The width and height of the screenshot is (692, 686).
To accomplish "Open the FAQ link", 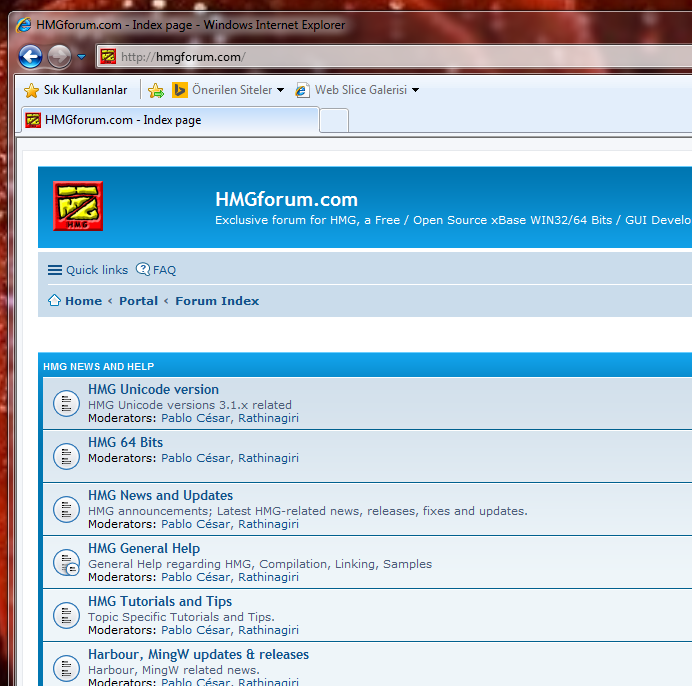I will tap(156, 270).
